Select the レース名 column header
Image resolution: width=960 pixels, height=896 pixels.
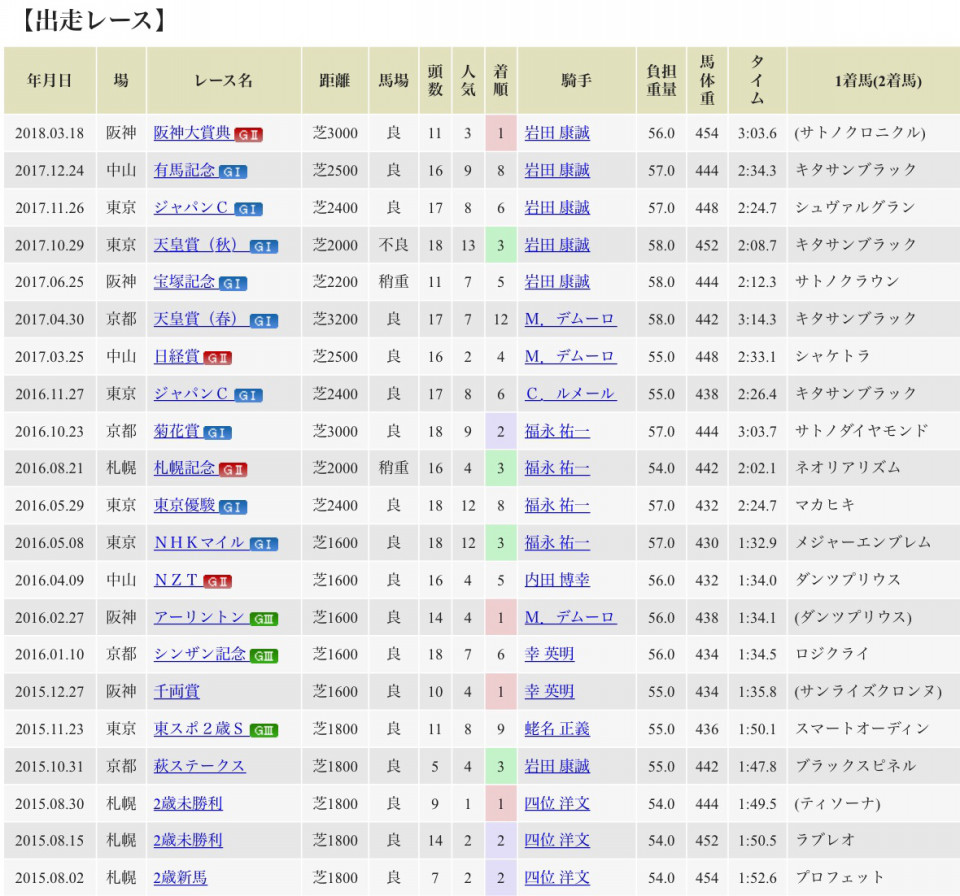click(223, 80)
